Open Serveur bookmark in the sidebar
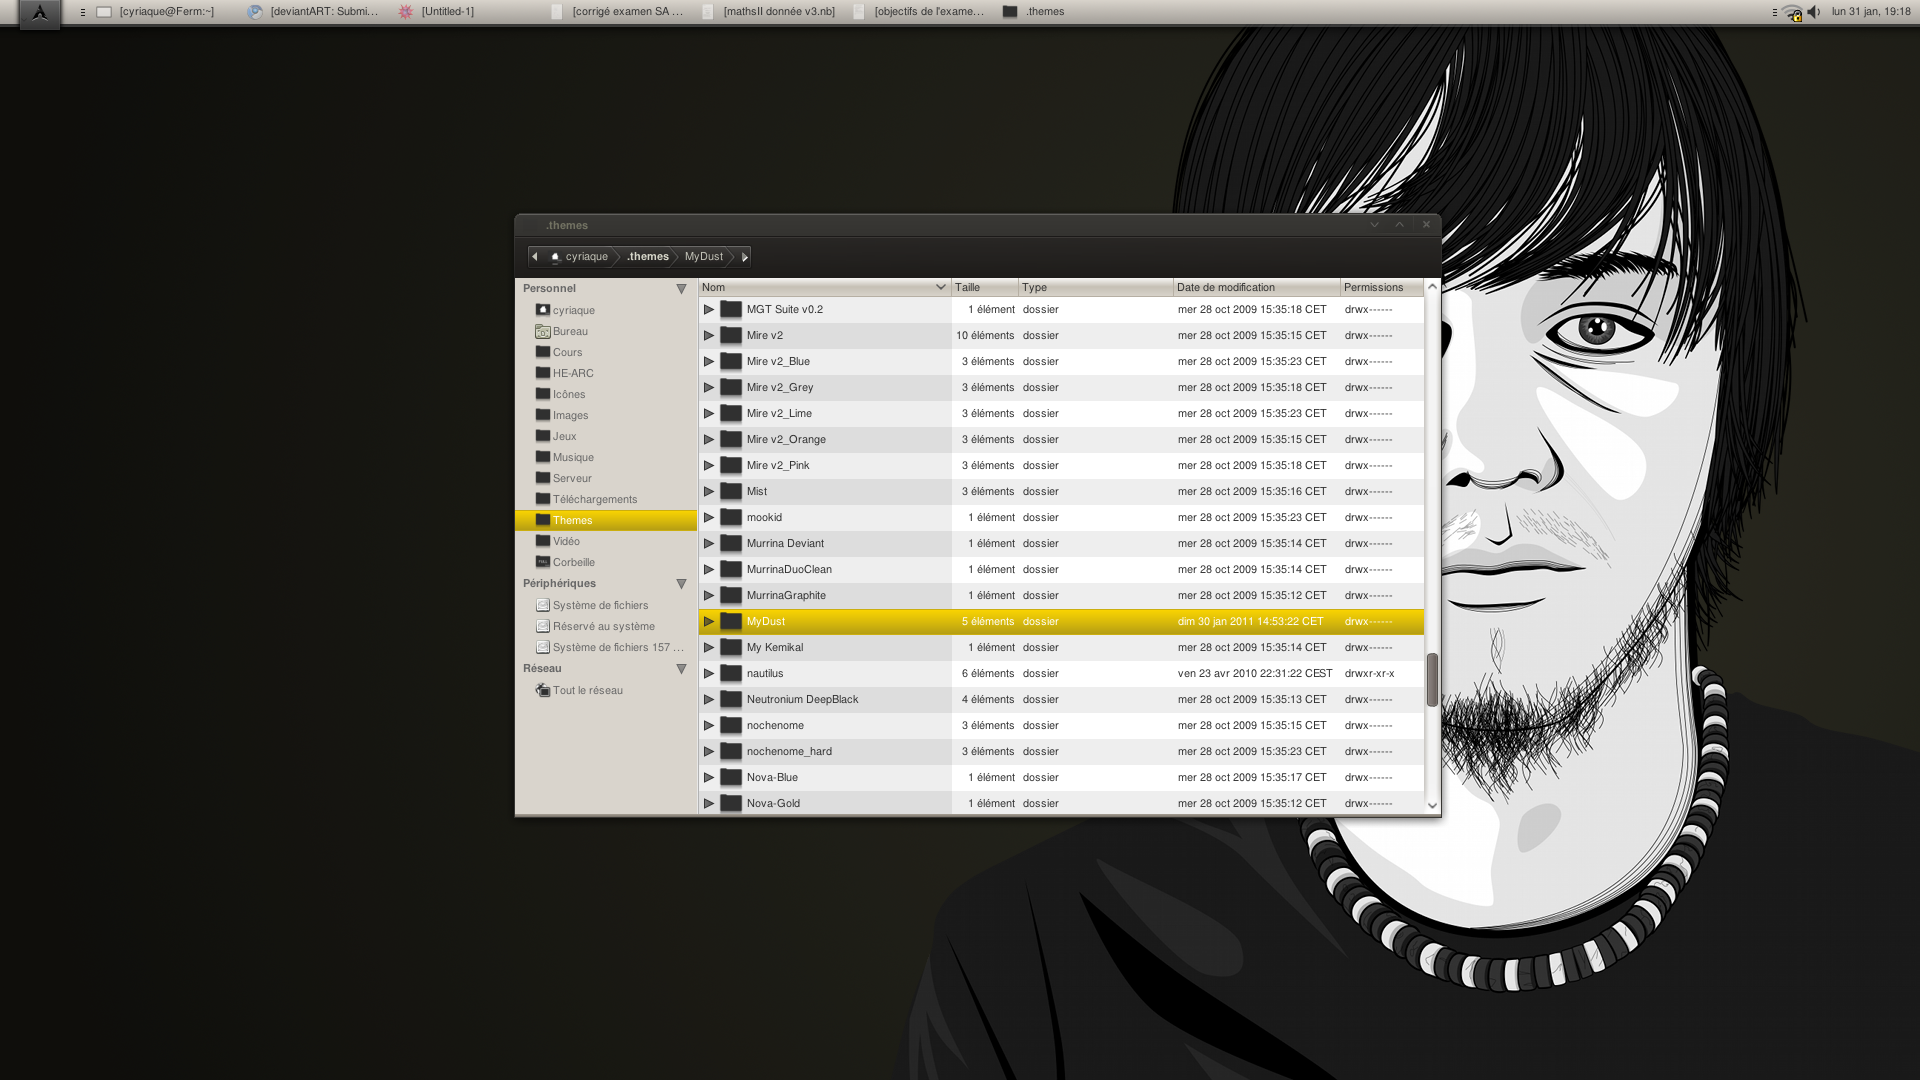Image resolution: width=1920 pixels, height=1080 pixels. (x=606, y=479)
